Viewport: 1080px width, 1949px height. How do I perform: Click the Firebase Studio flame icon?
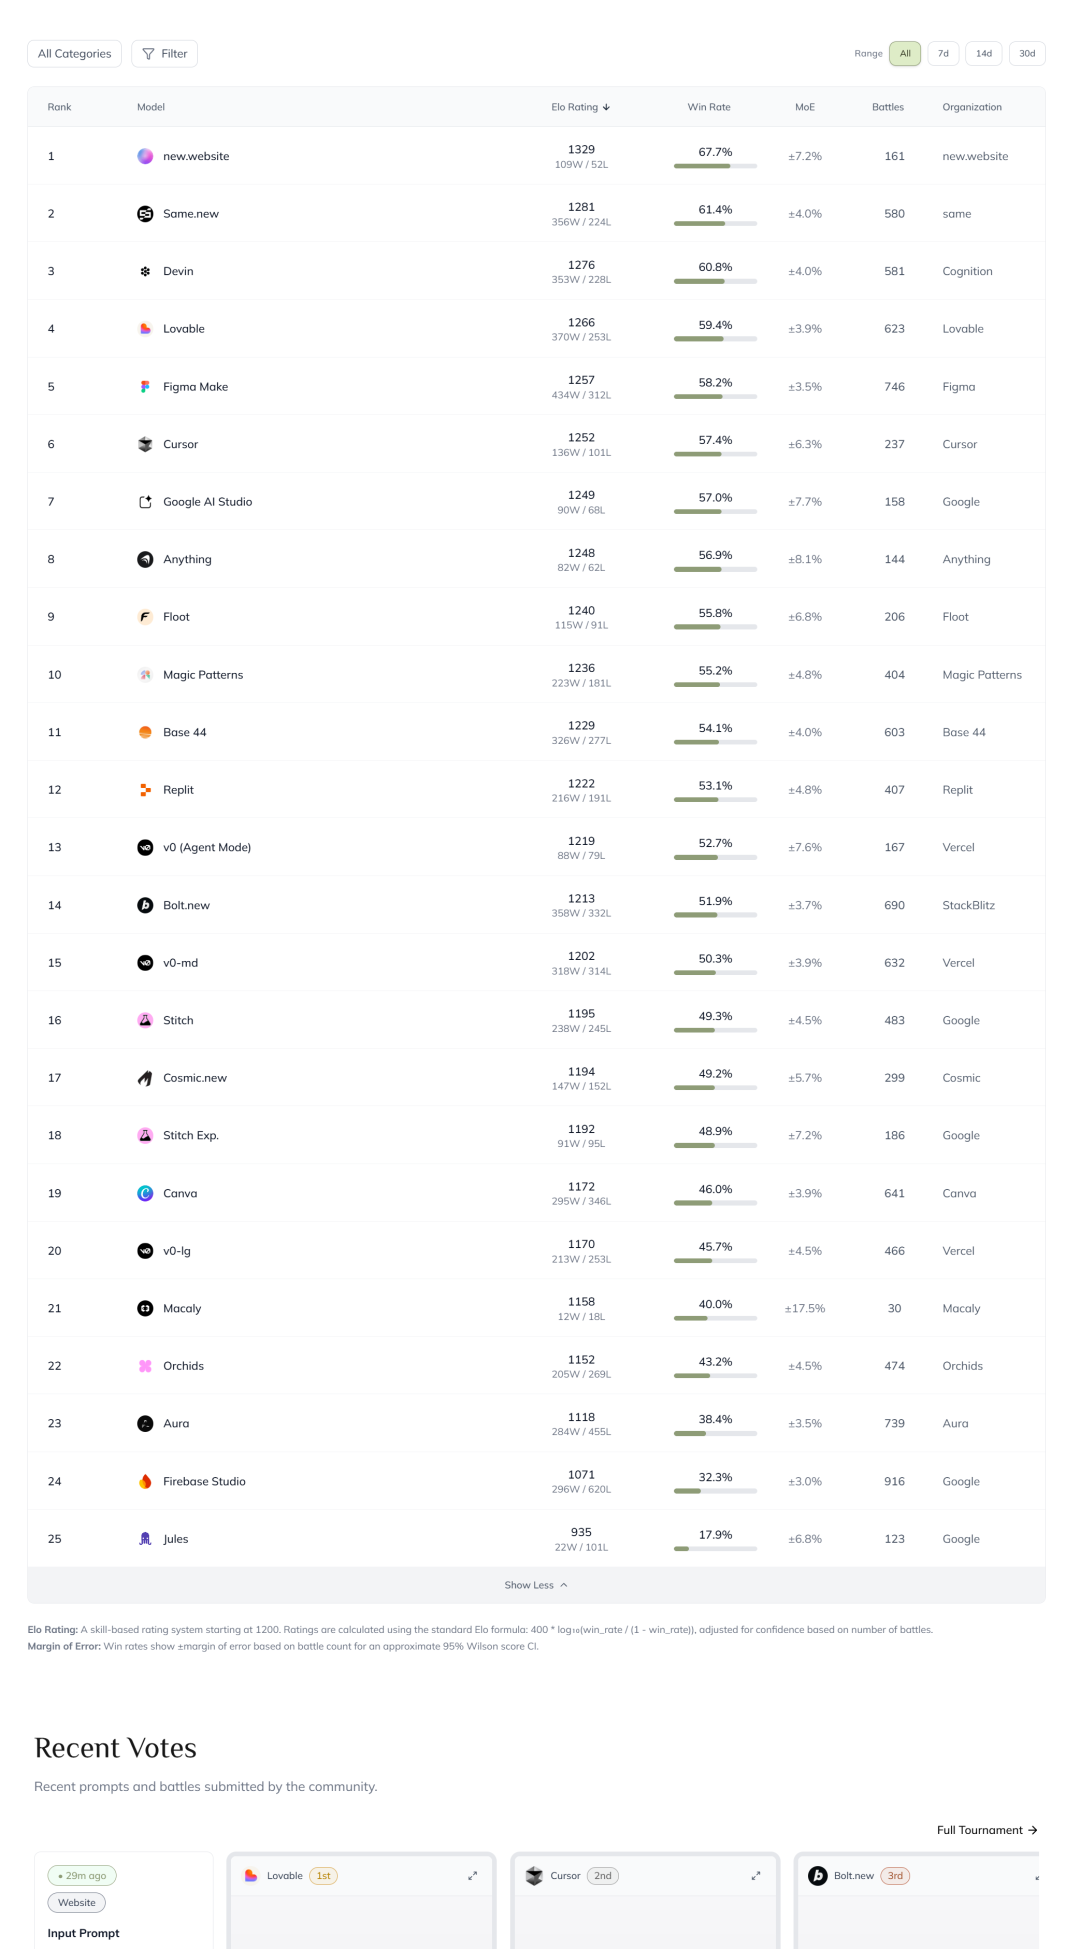pyautogui.click(x=145, y=1481)
